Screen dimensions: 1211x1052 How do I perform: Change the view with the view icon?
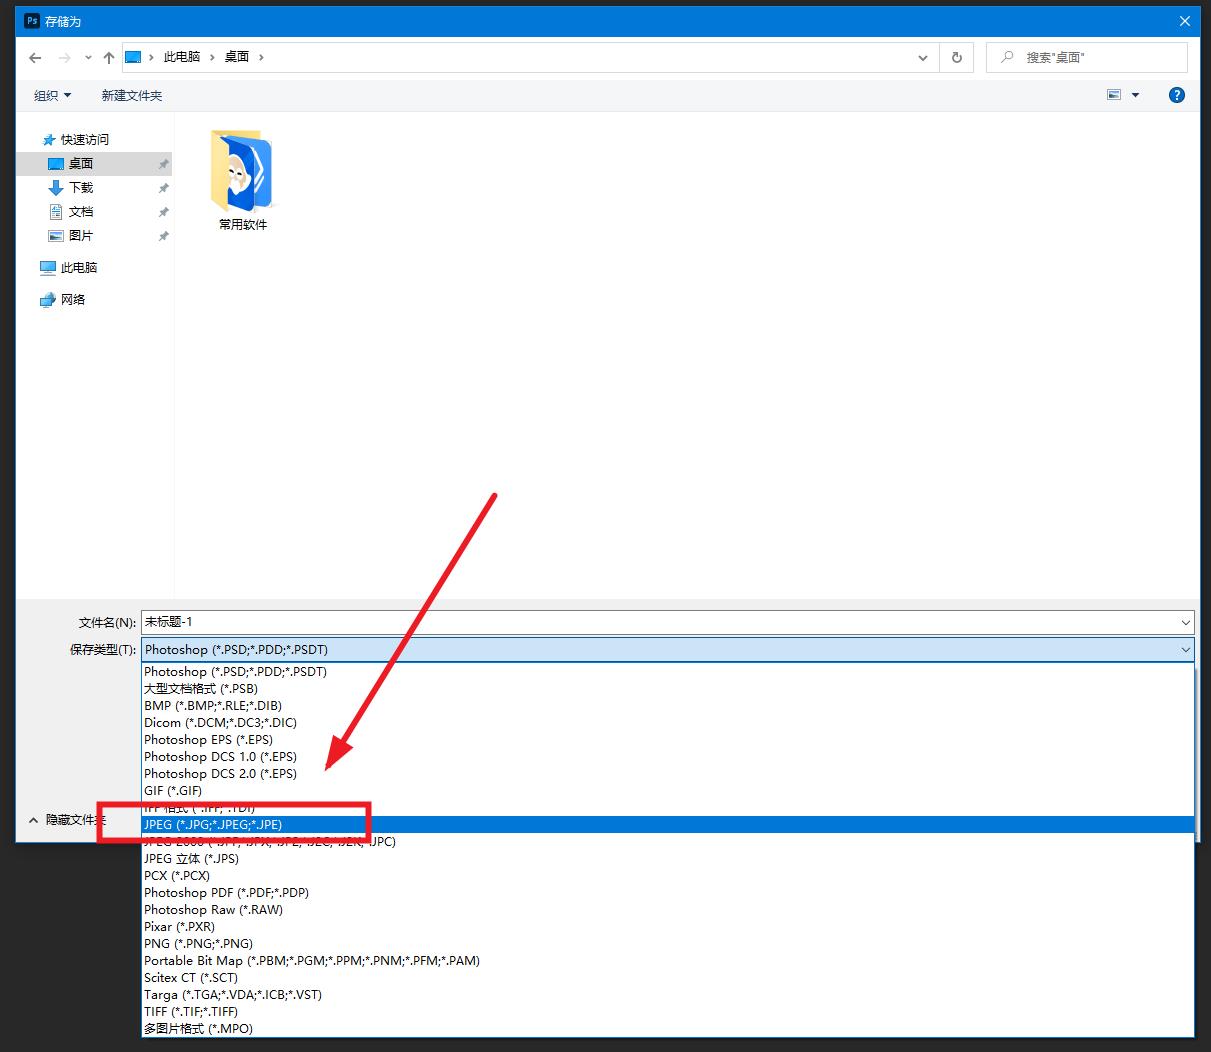(x=1114, y=95)
